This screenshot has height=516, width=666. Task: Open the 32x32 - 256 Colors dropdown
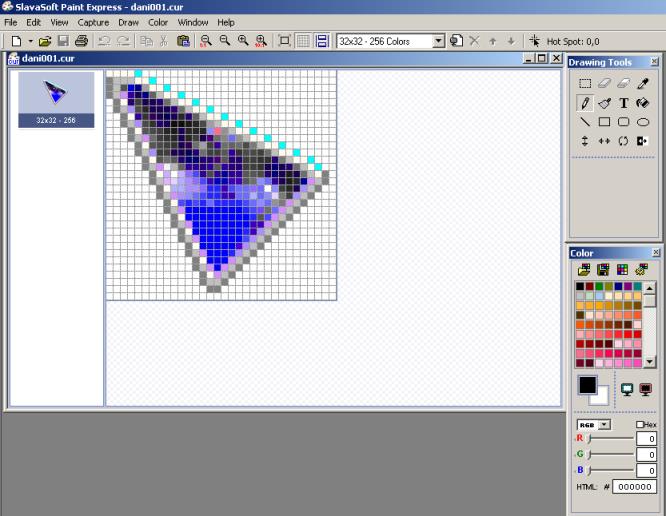tap(439, 41)
